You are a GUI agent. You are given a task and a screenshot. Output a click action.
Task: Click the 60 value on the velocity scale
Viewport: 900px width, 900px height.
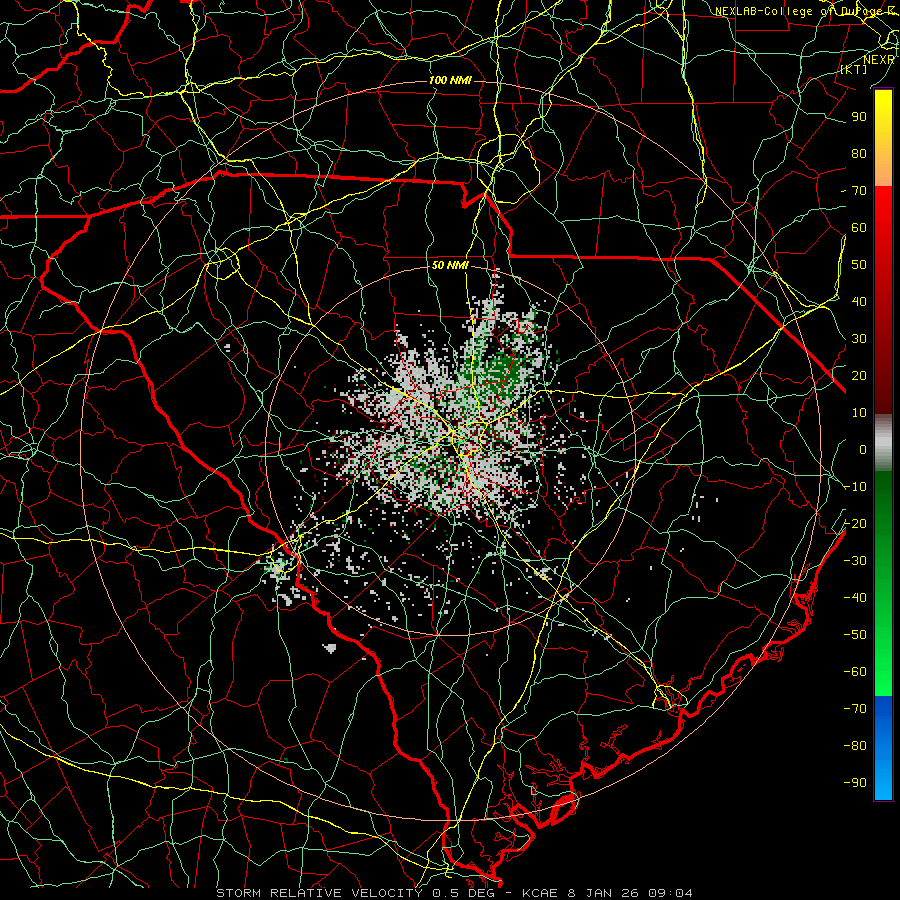pos(859,228)
